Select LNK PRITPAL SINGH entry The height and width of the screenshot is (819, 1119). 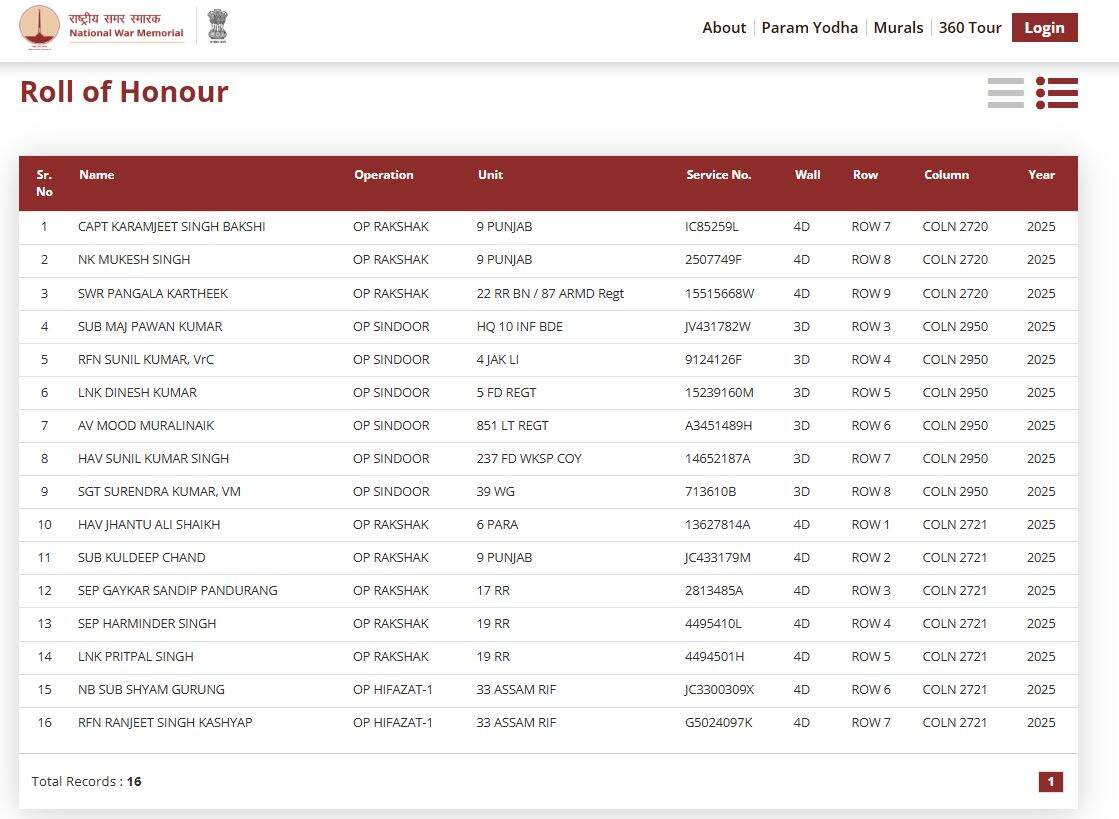coord(136,656)
